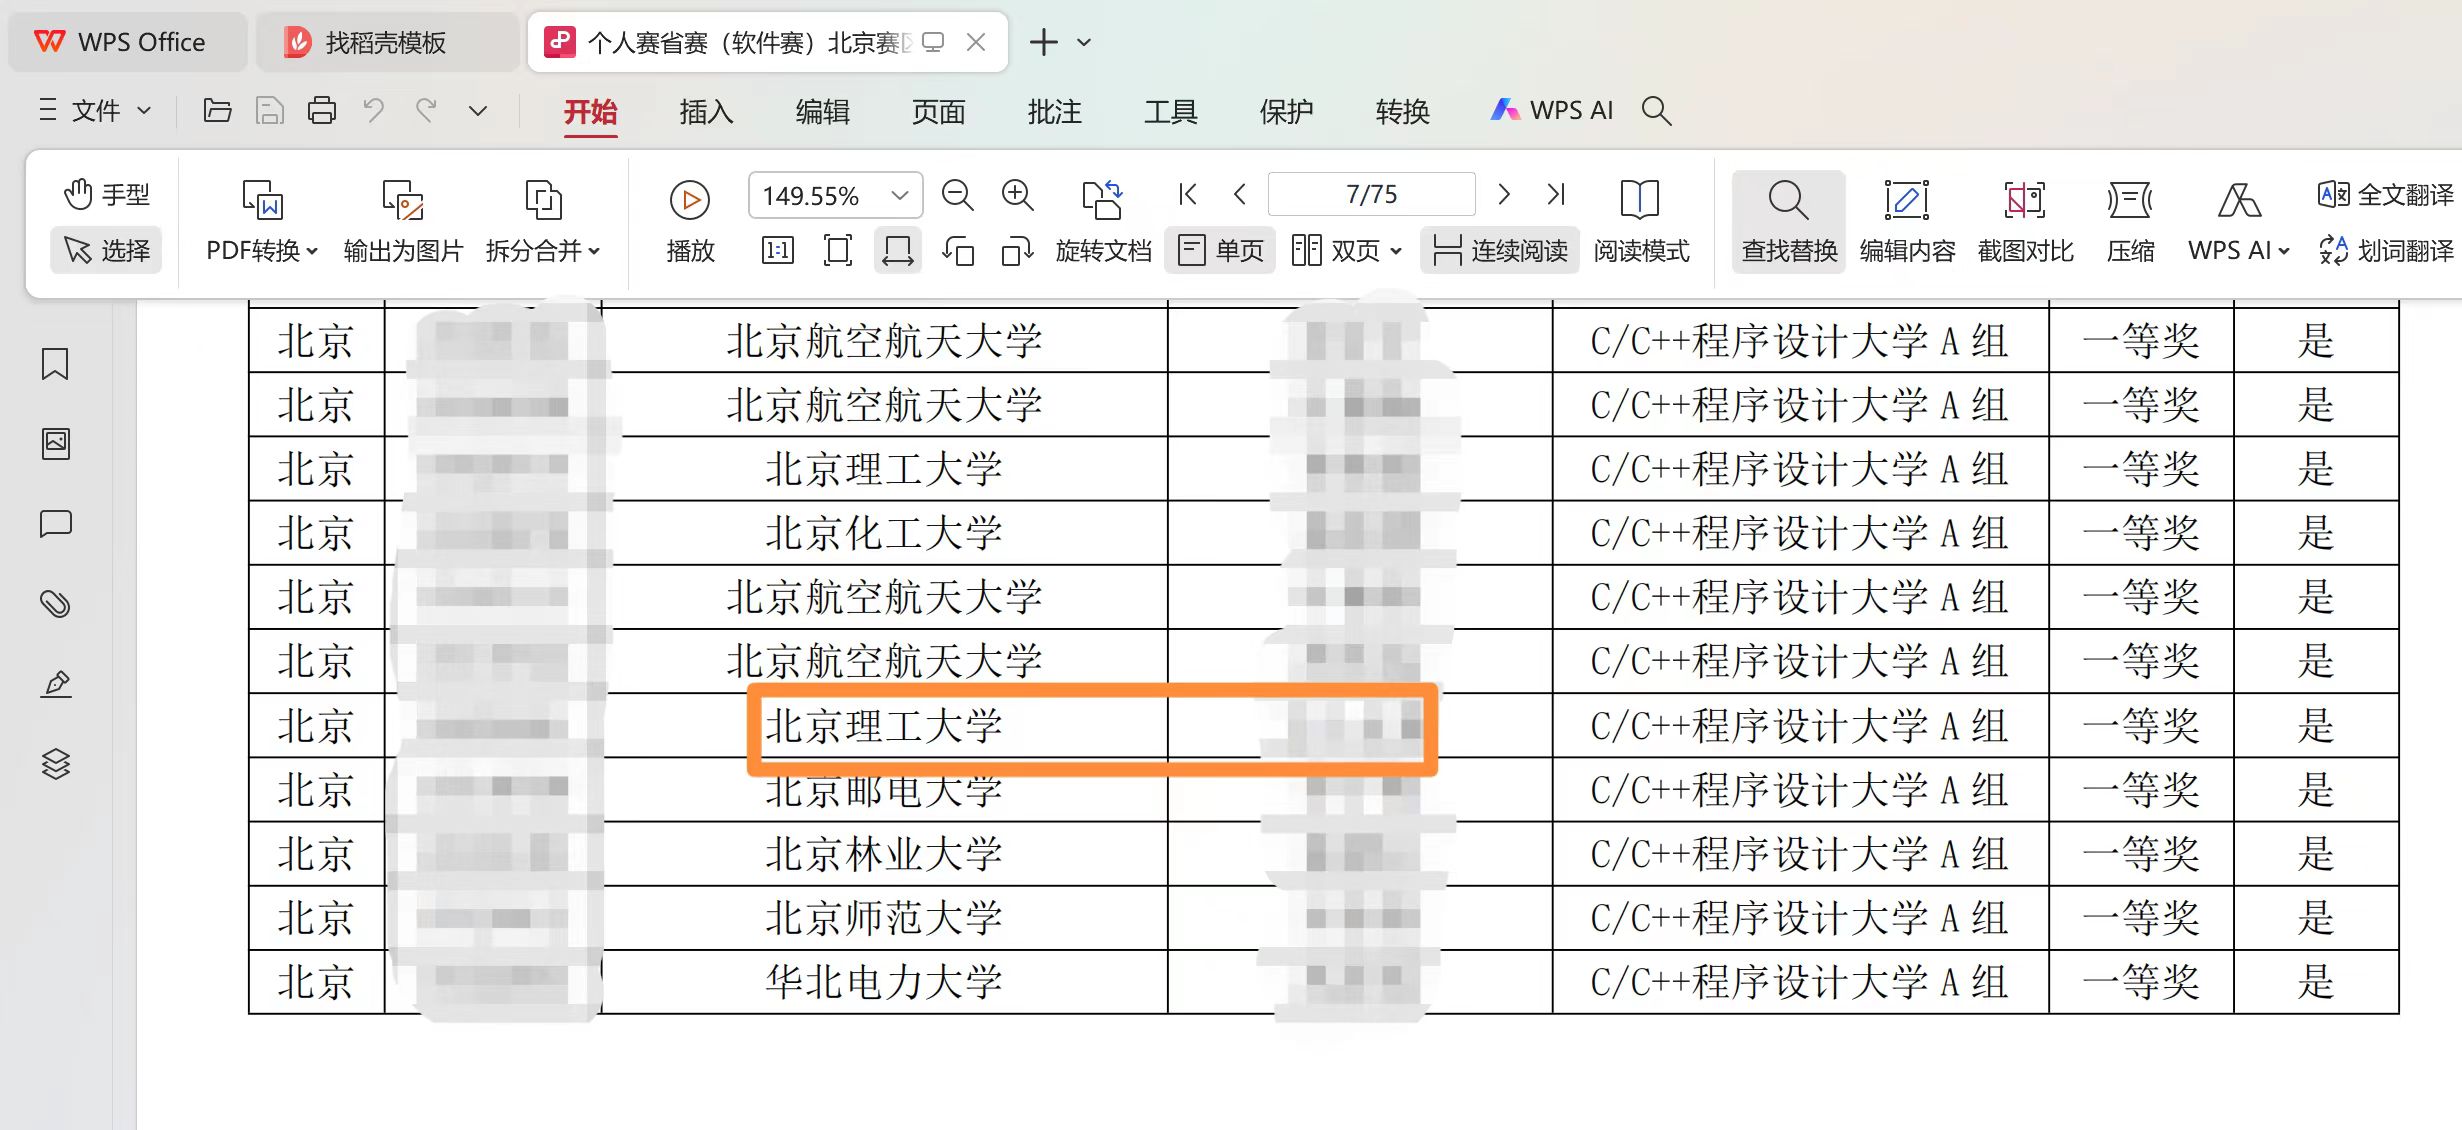Click the 播放 play button
The image size is (2462, 1130).
pyautogui.click(x=690, y=222)
